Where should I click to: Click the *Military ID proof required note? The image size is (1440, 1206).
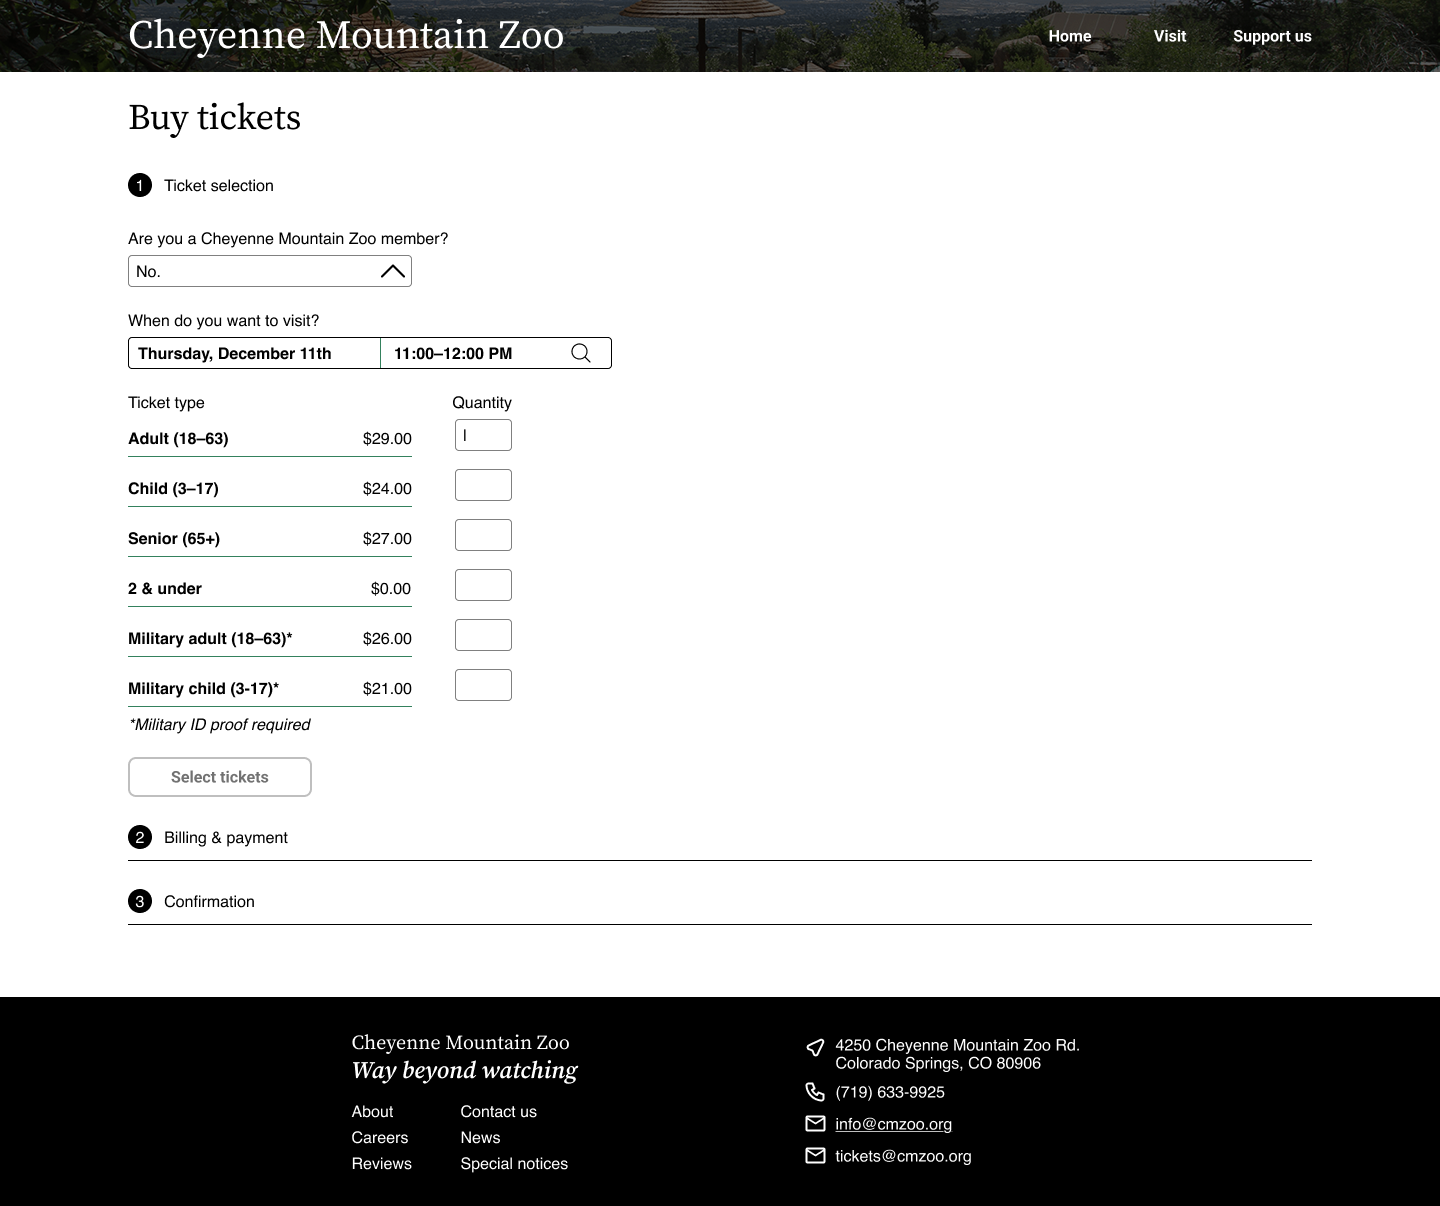coord(219,724)
